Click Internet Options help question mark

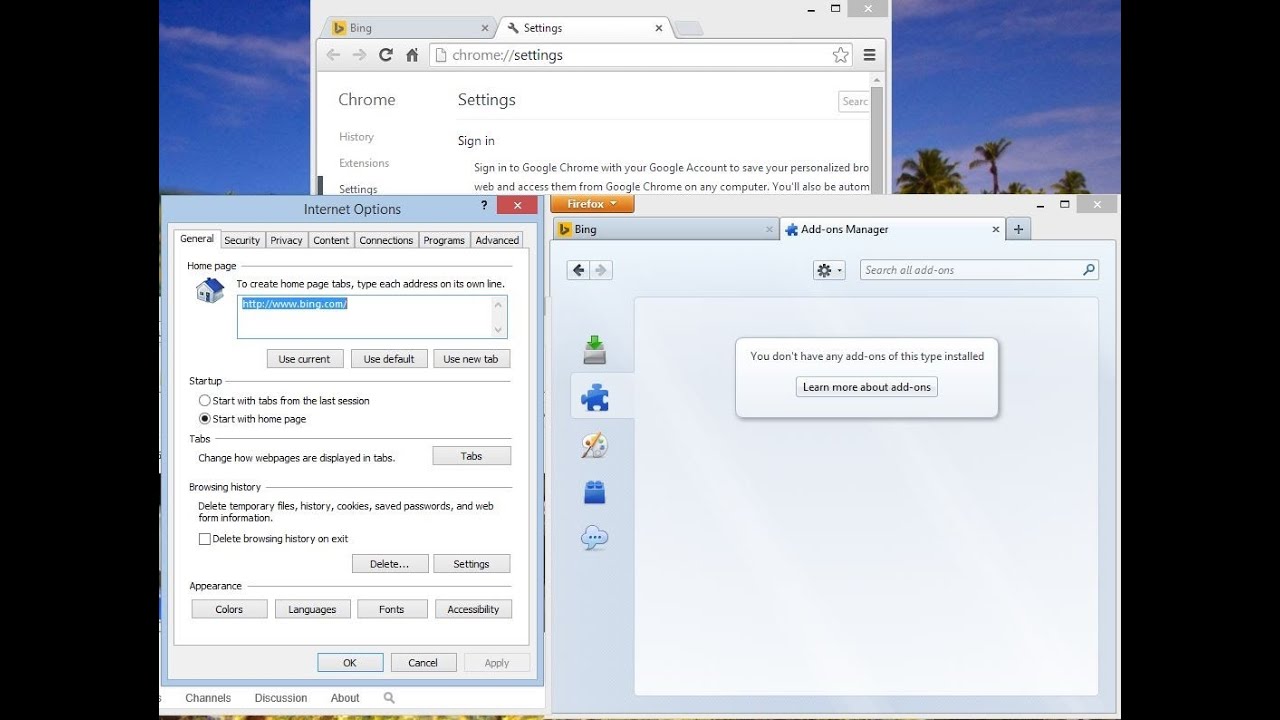click(485, 205)
